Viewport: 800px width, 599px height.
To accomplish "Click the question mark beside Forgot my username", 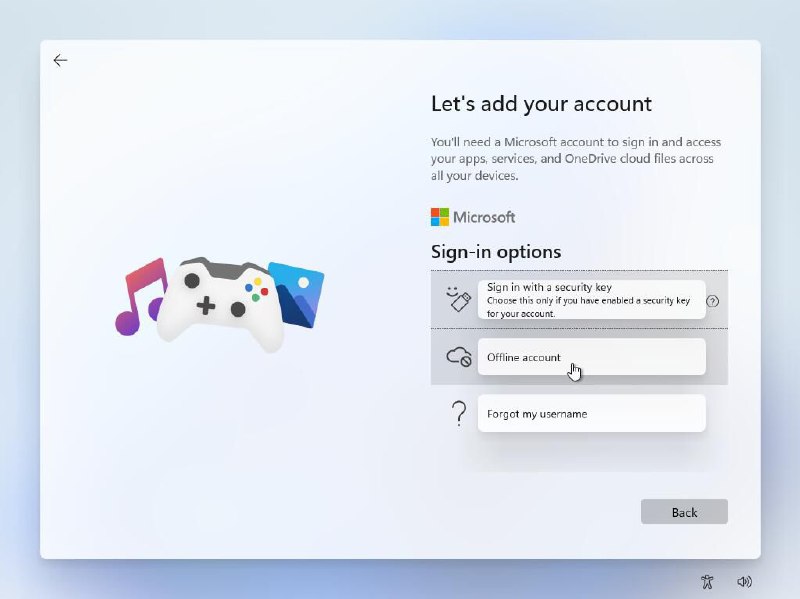I will [x=458, y=412].
